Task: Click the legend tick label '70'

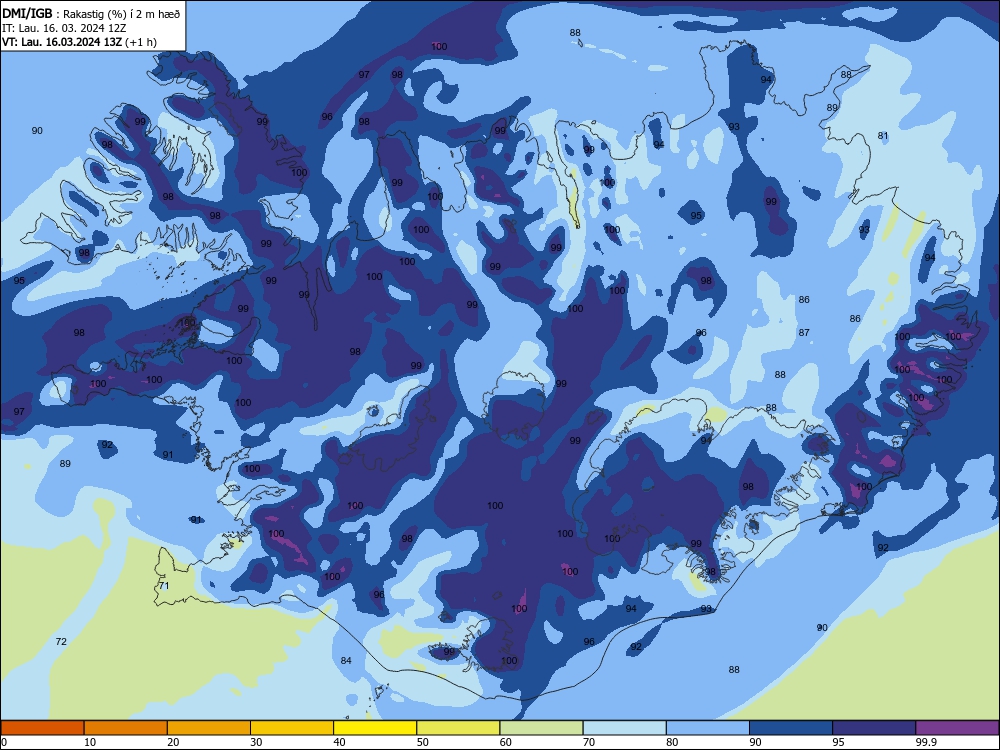Action: coord(589,742)
